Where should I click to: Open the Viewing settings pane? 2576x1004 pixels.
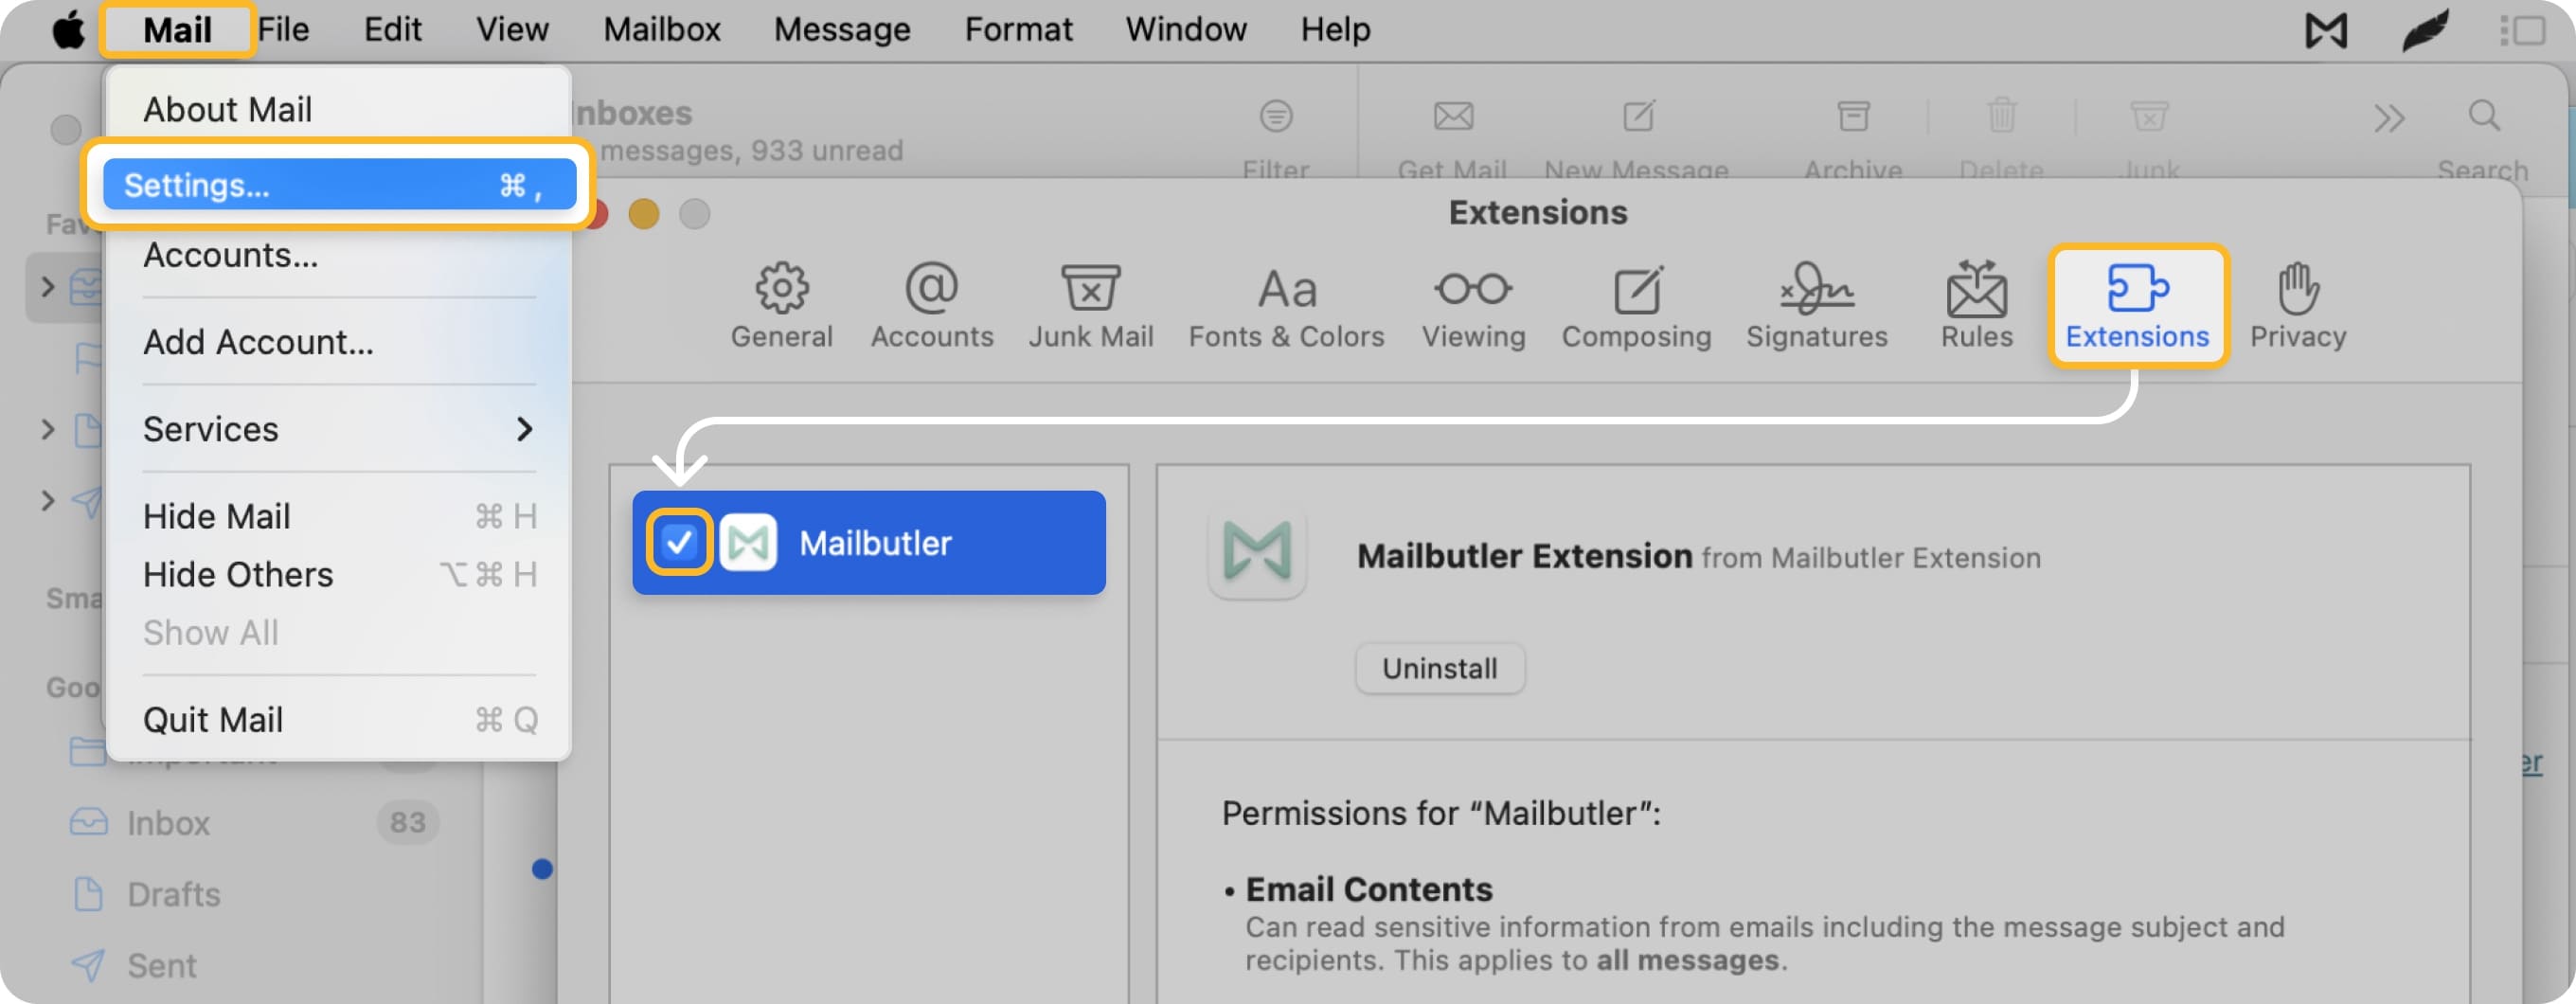click(x=1473, y=305)
